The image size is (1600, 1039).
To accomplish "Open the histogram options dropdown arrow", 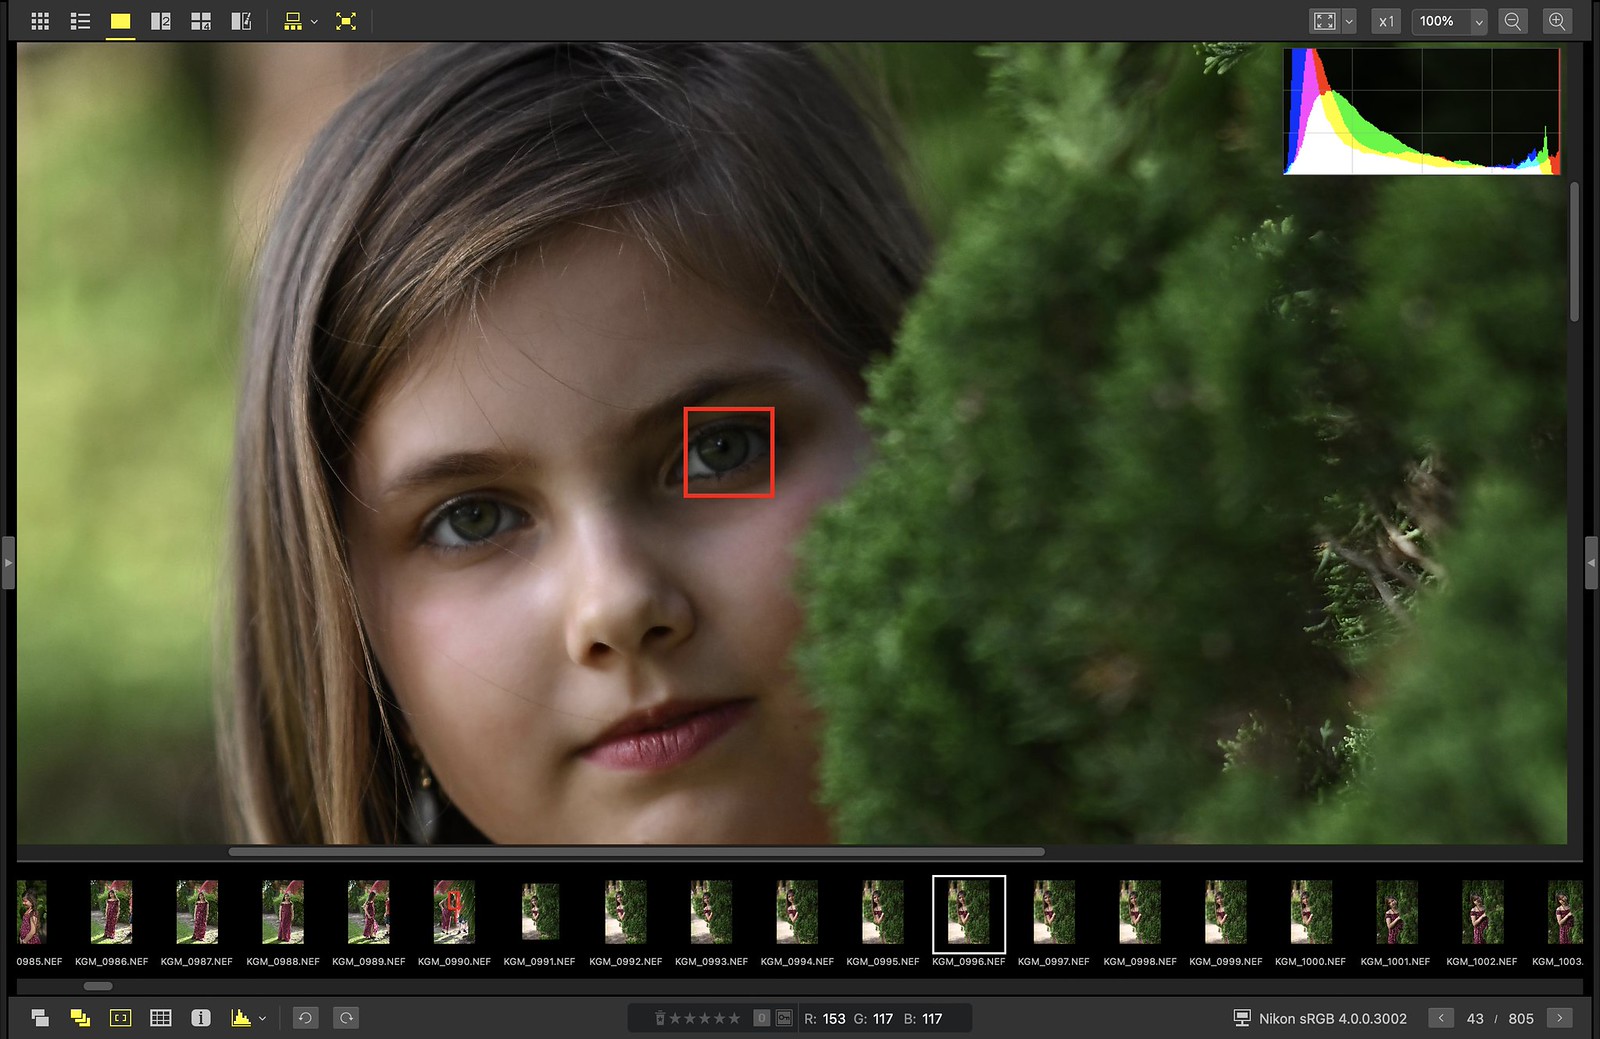I will point(262,1018).
